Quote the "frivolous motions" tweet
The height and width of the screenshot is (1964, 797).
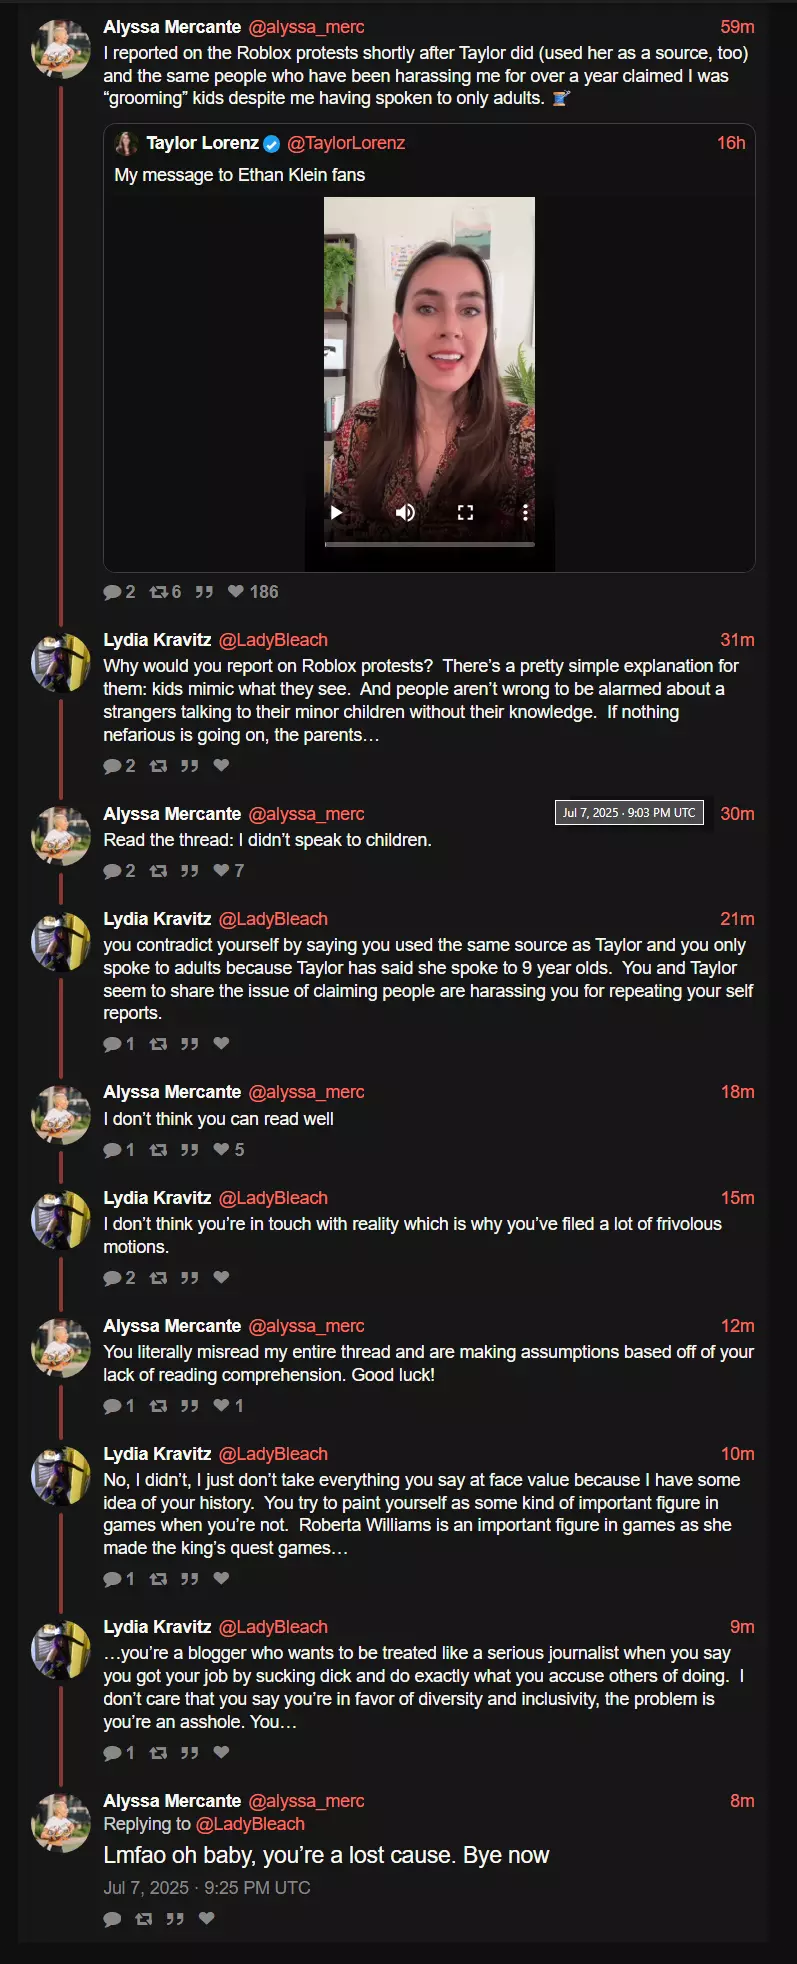(189, 1278)
